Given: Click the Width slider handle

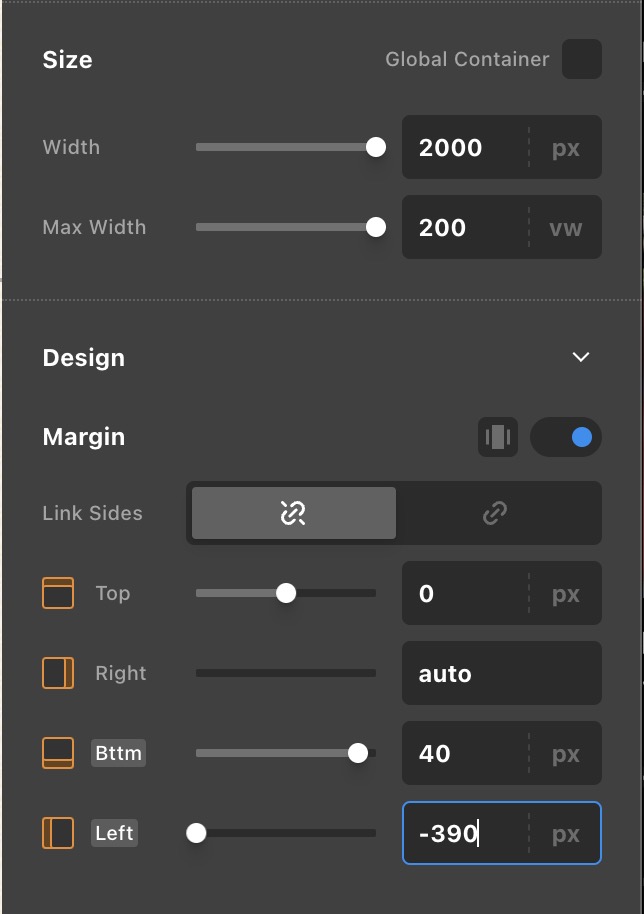Looking at the screenshot, I should pos(376,147).
